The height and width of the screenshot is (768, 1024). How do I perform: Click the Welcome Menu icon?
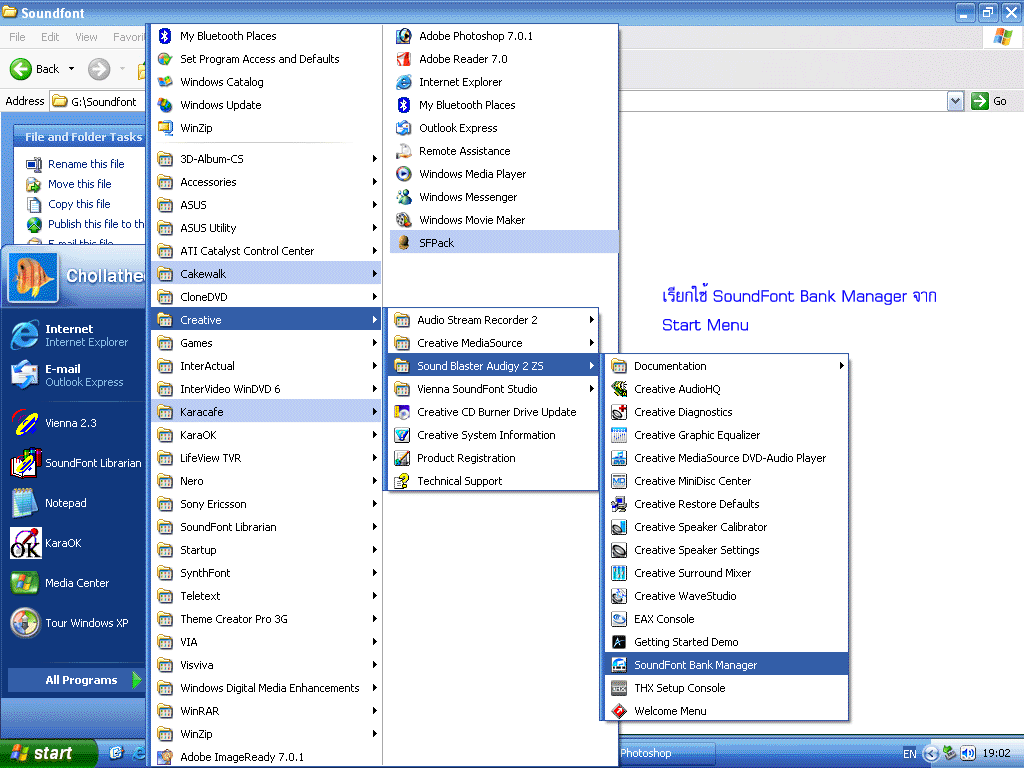[618, 711]
